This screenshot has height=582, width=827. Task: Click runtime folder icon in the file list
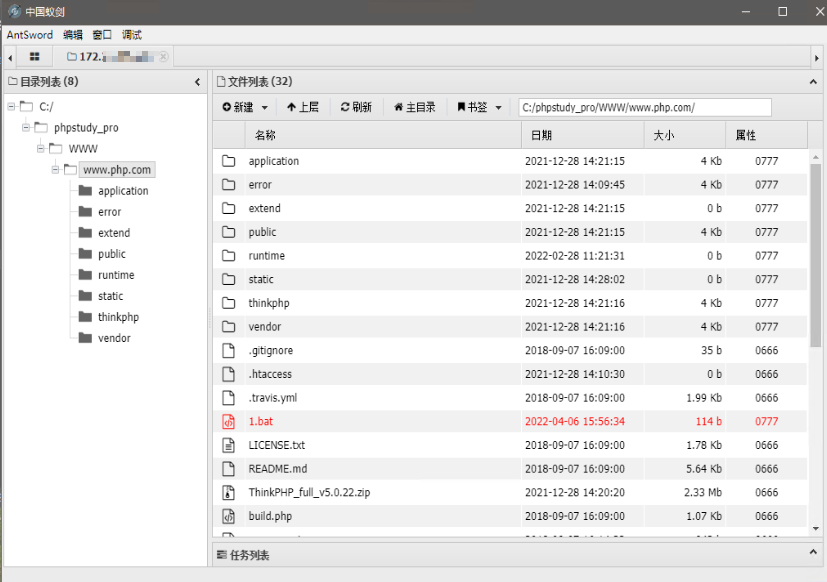228,256
